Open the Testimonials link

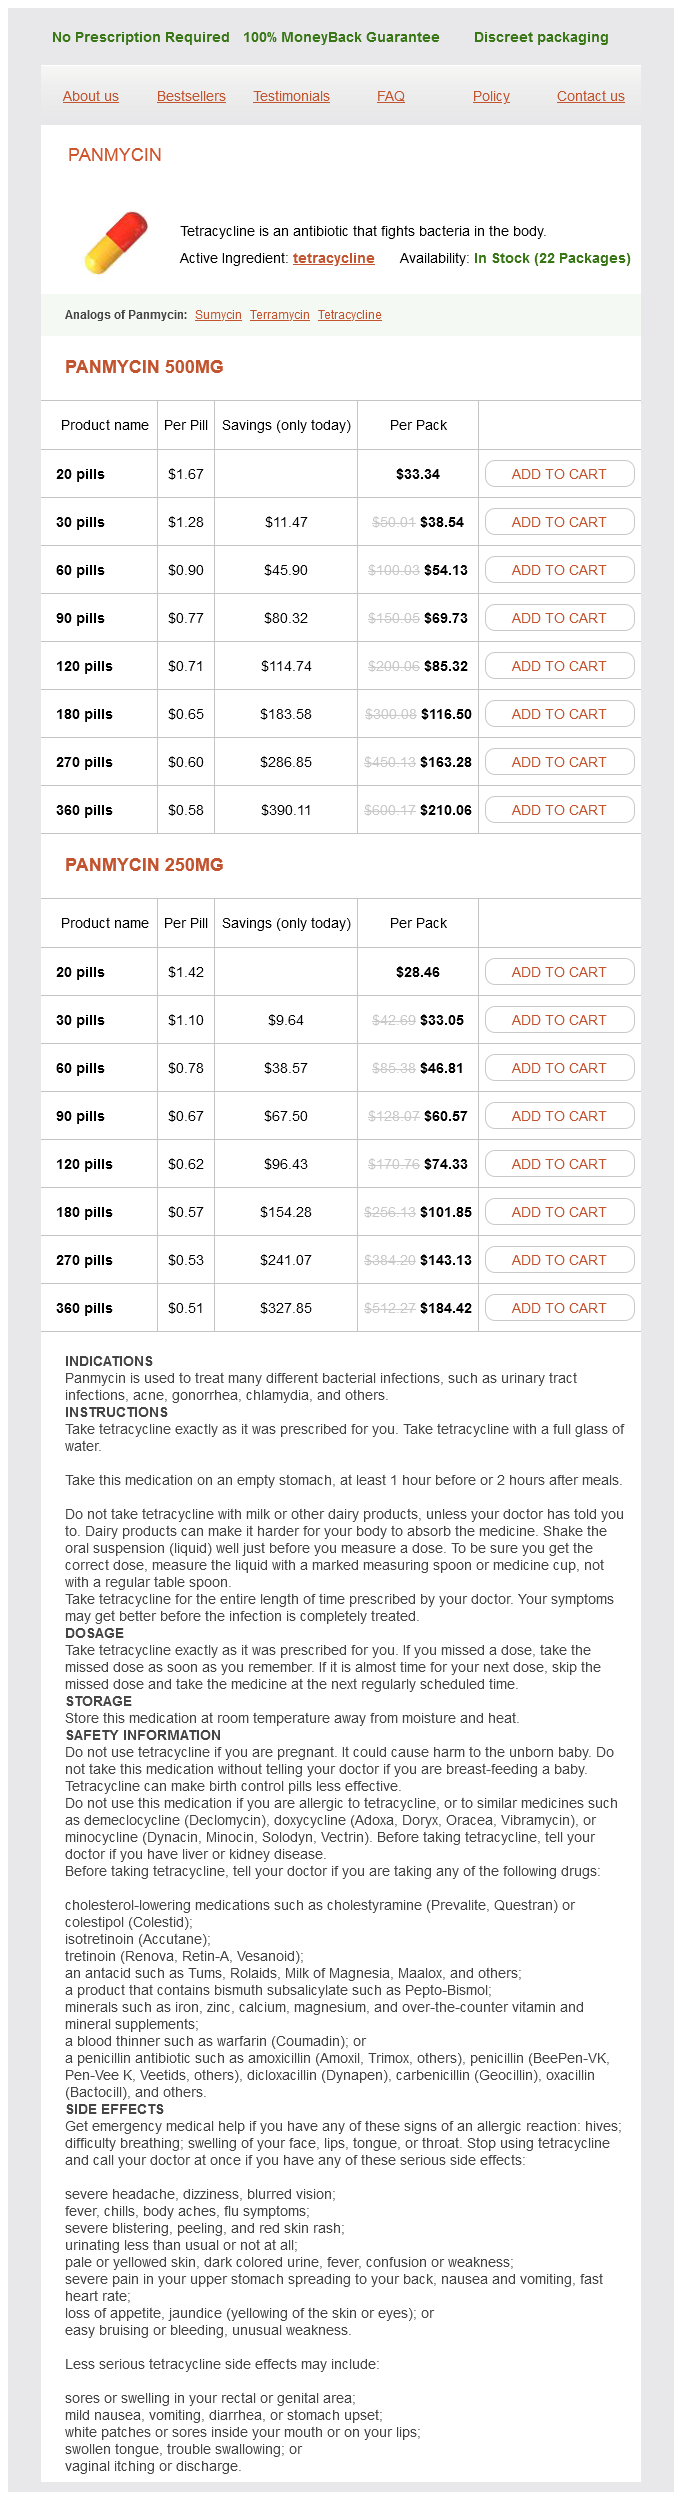pyautogui.click(x=291, y=96)
